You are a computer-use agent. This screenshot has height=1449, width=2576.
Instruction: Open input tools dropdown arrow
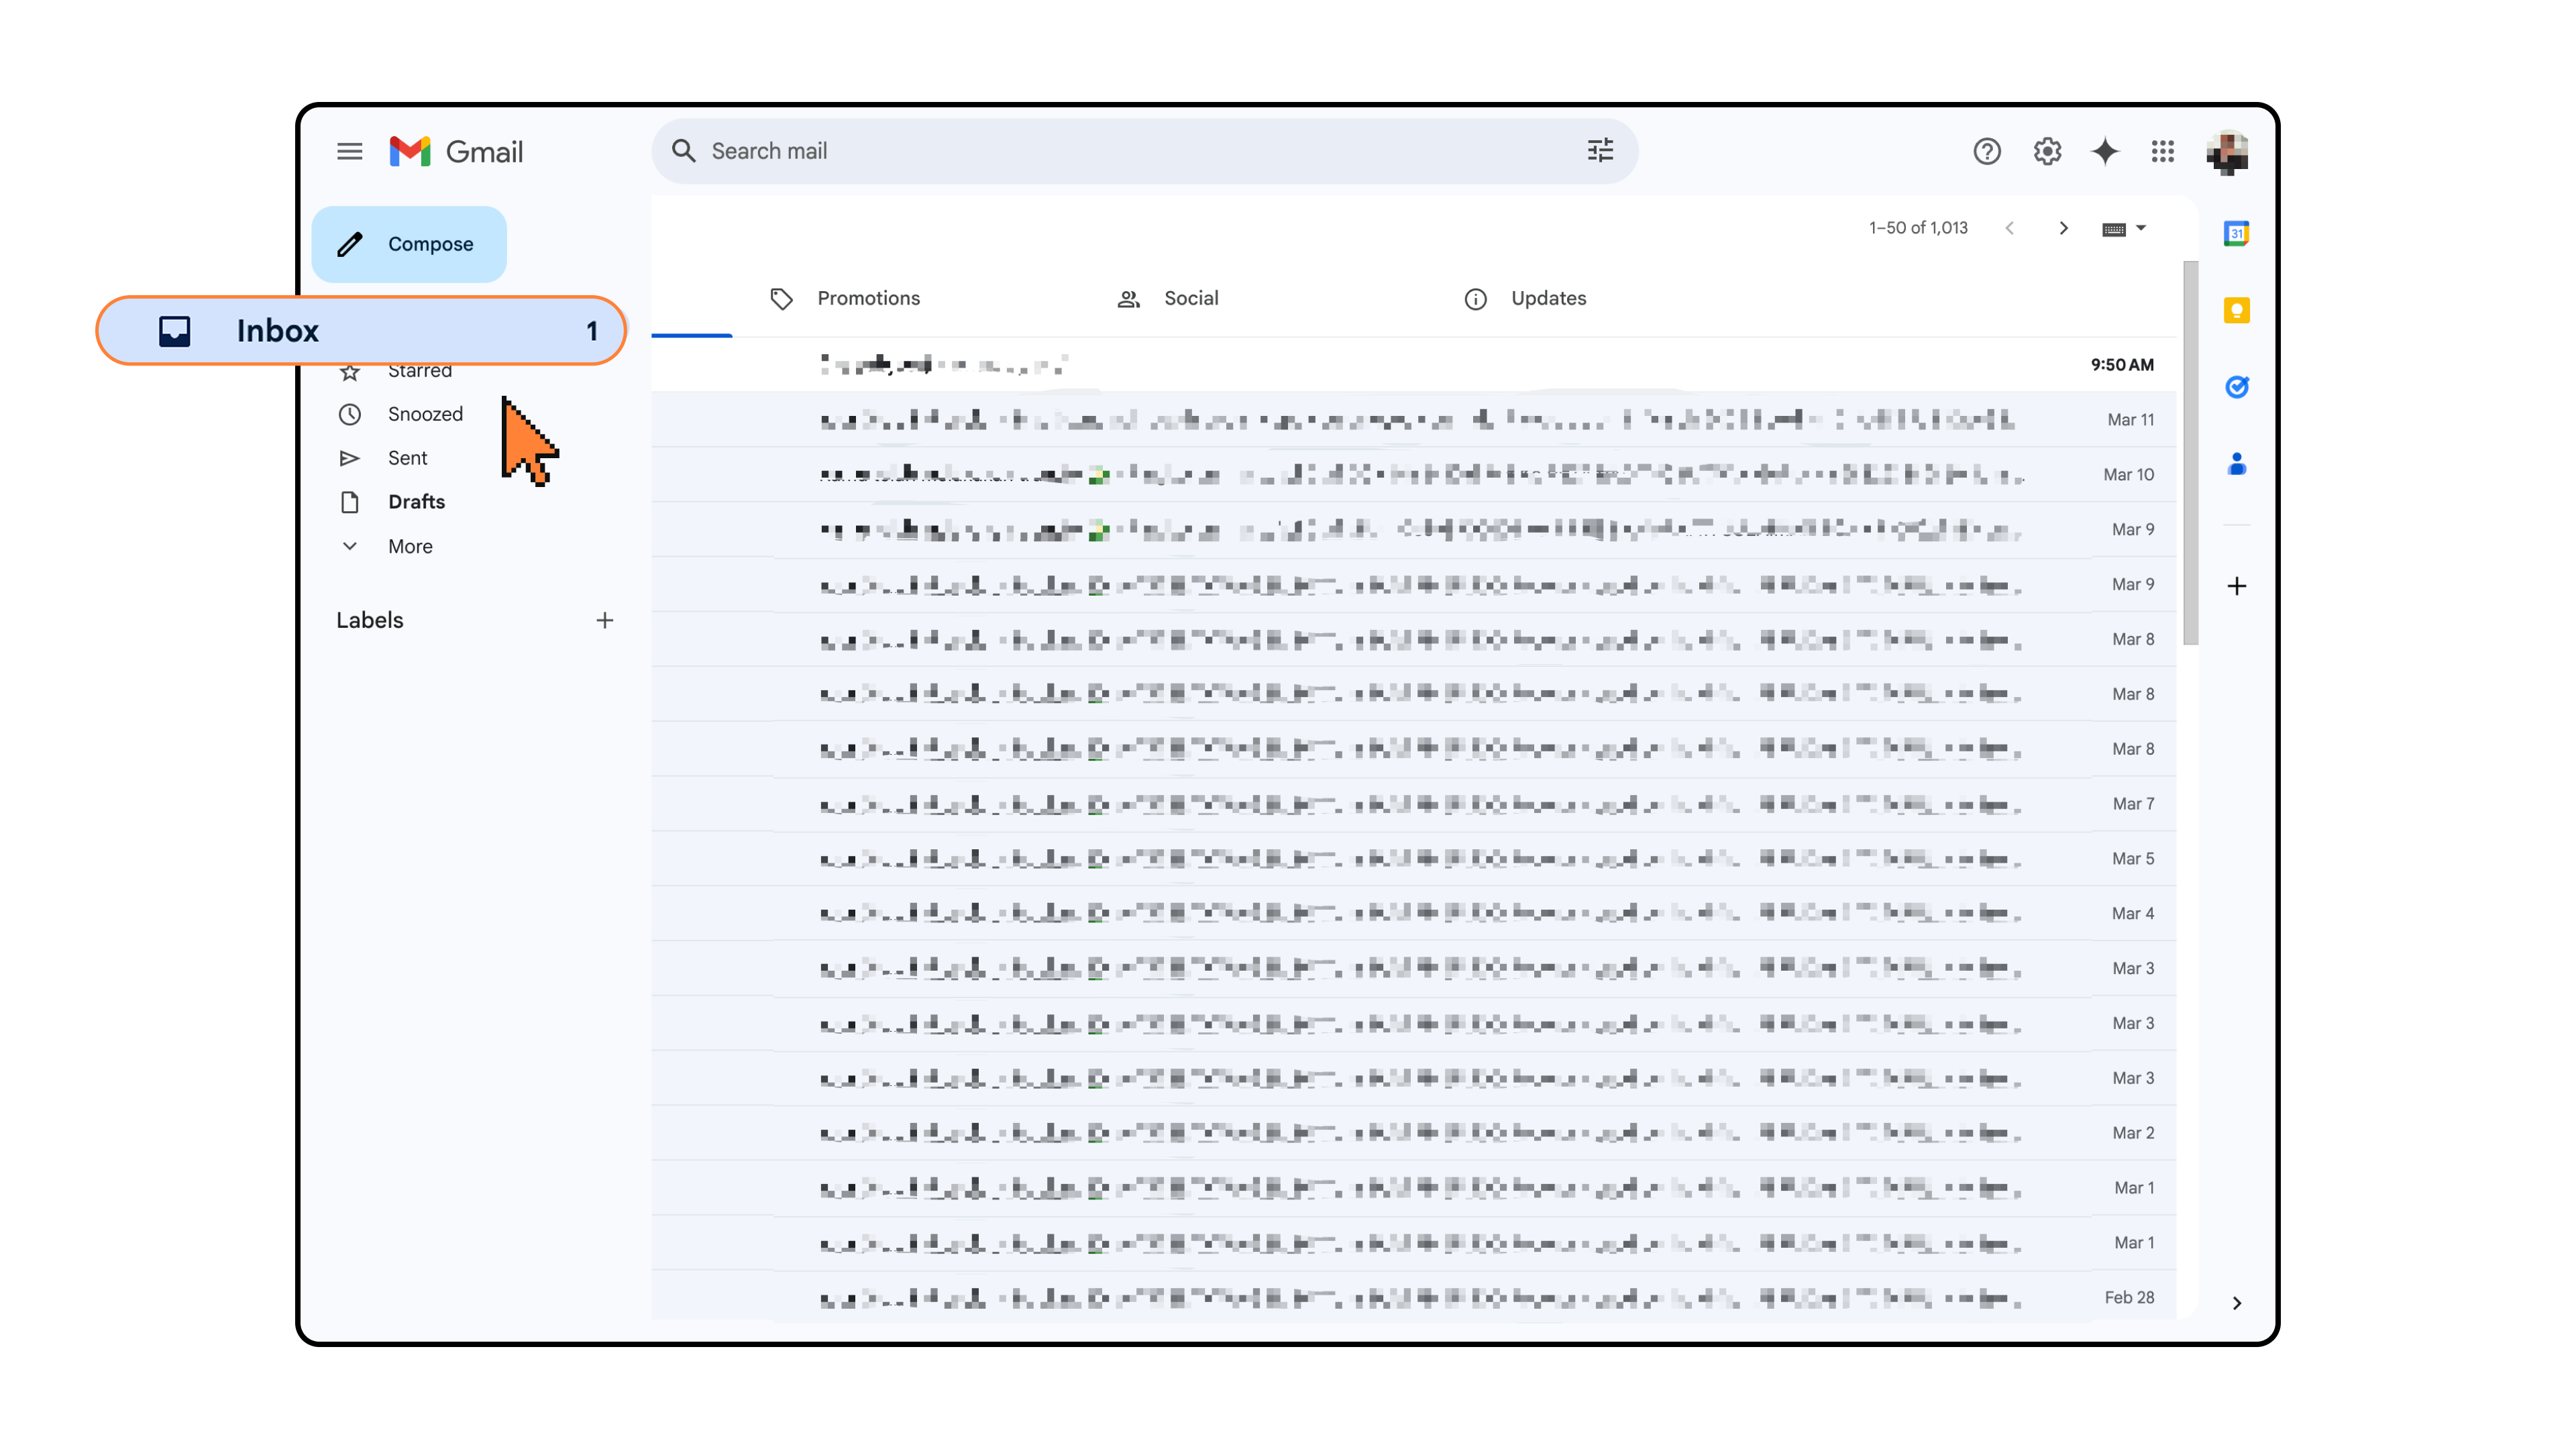point(2141,228)
